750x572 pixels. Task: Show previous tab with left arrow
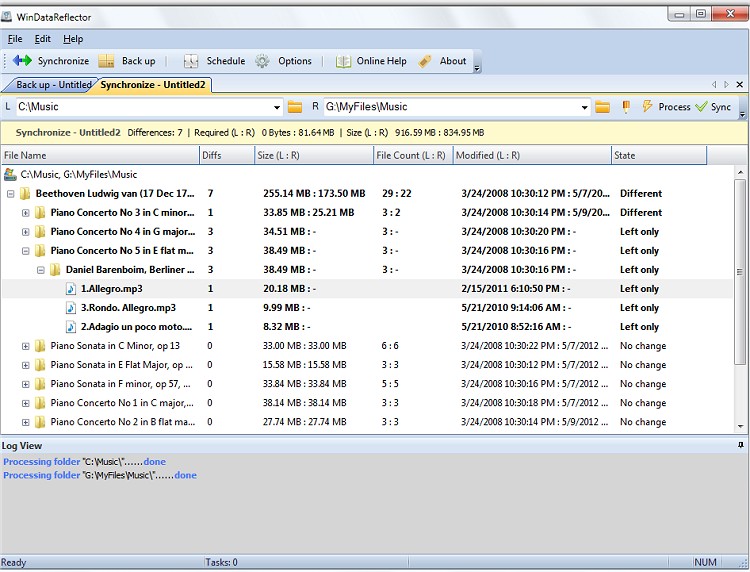pyautogui.click(x=714, y=84)
